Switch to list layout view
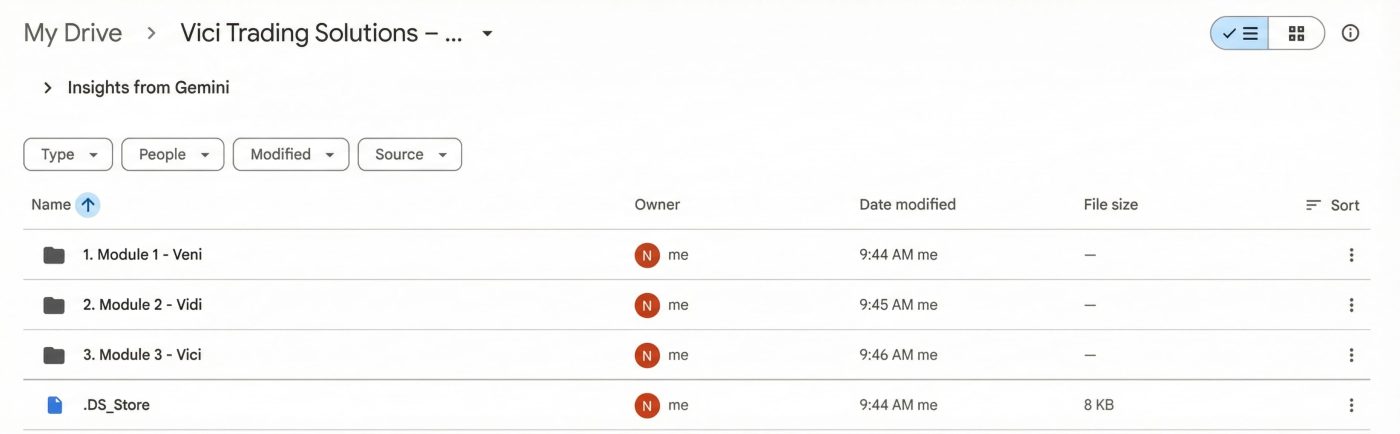 (x=1240, y=33)
